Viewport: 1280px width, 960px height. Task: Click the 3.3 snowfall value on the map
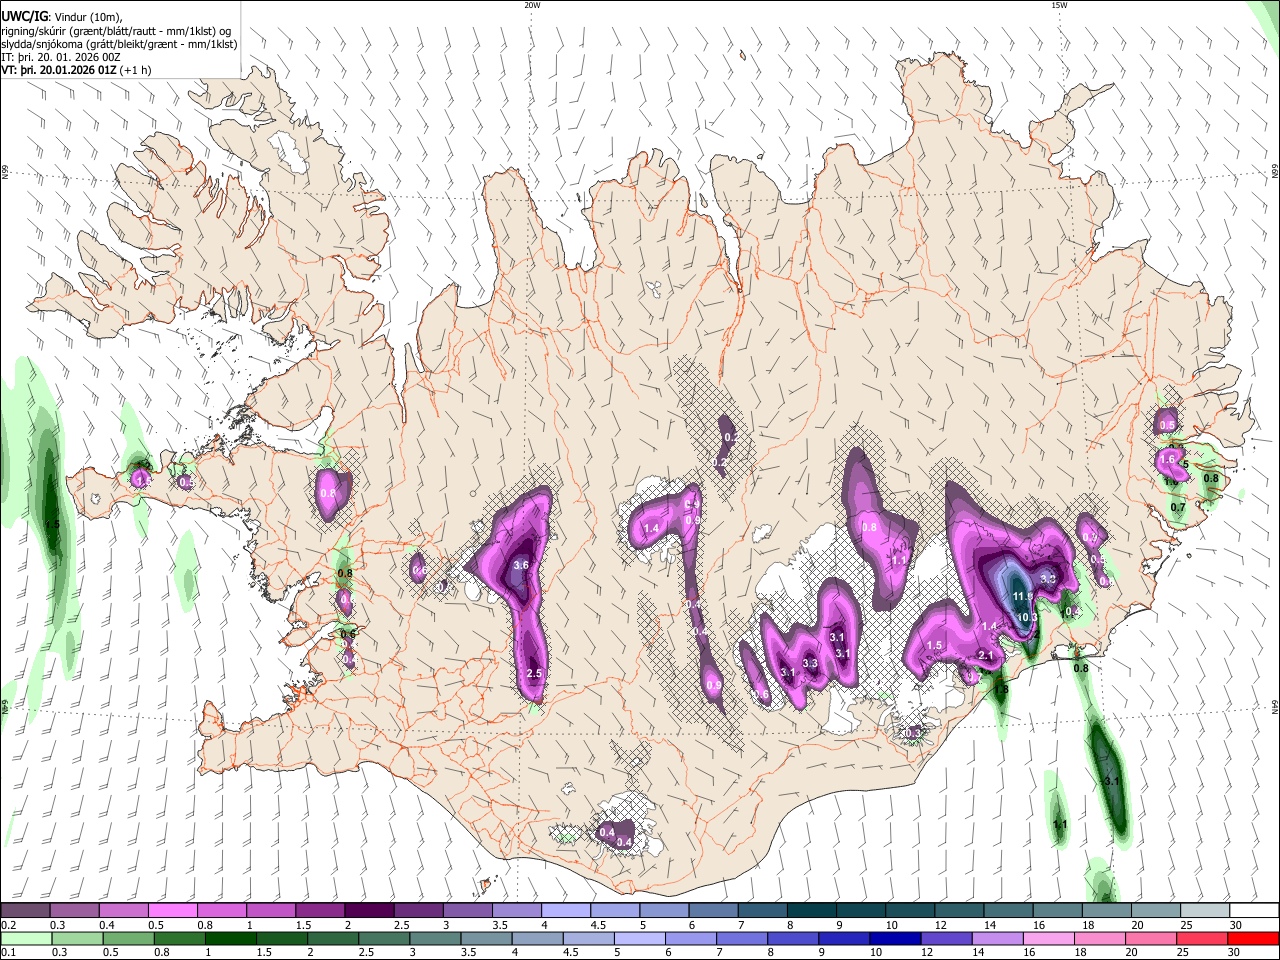click(x=810, y=664)
